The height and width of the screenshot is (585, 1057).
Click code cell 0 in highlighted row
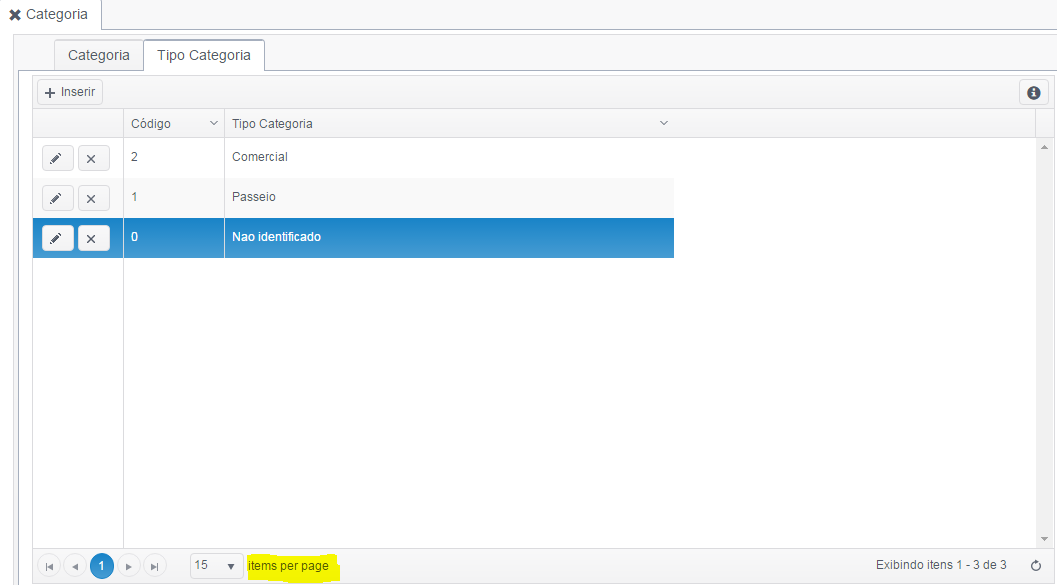pos(174,237)
